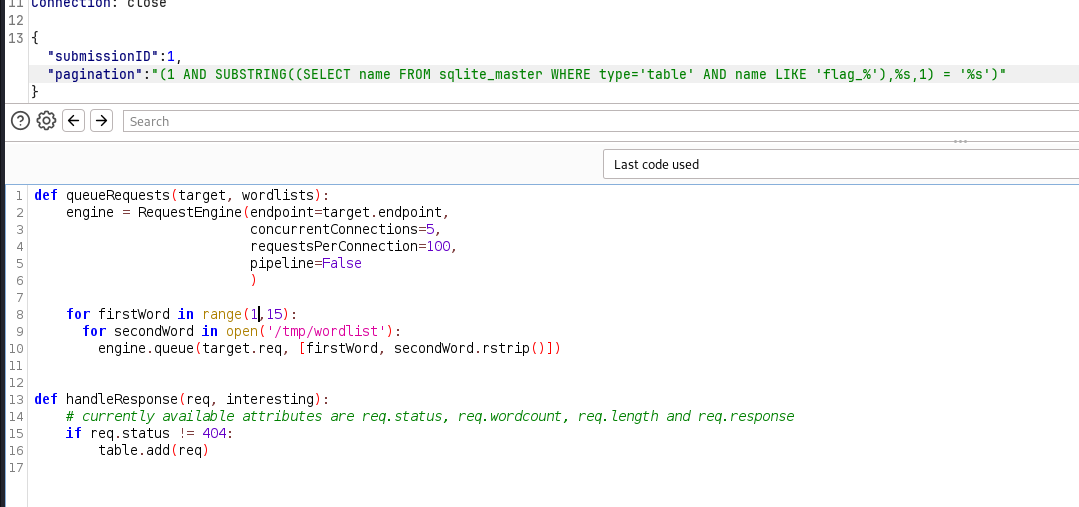Viewport: 1079px width, 507px height.
Task: Click the "pagination" key in request
Action: [x=96, y=74]
